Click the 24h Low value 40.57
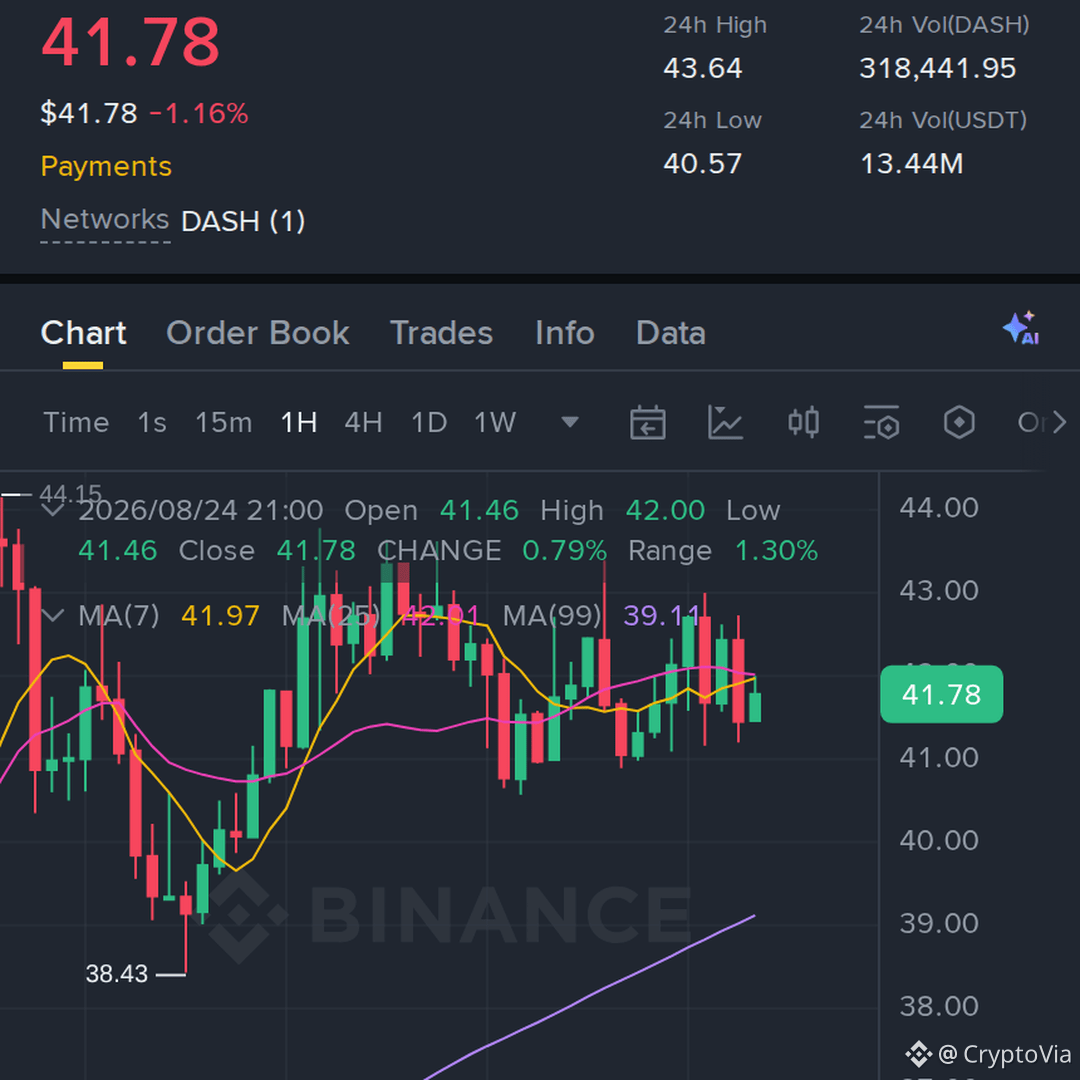1080x1080 pixels. pos(703,164)
